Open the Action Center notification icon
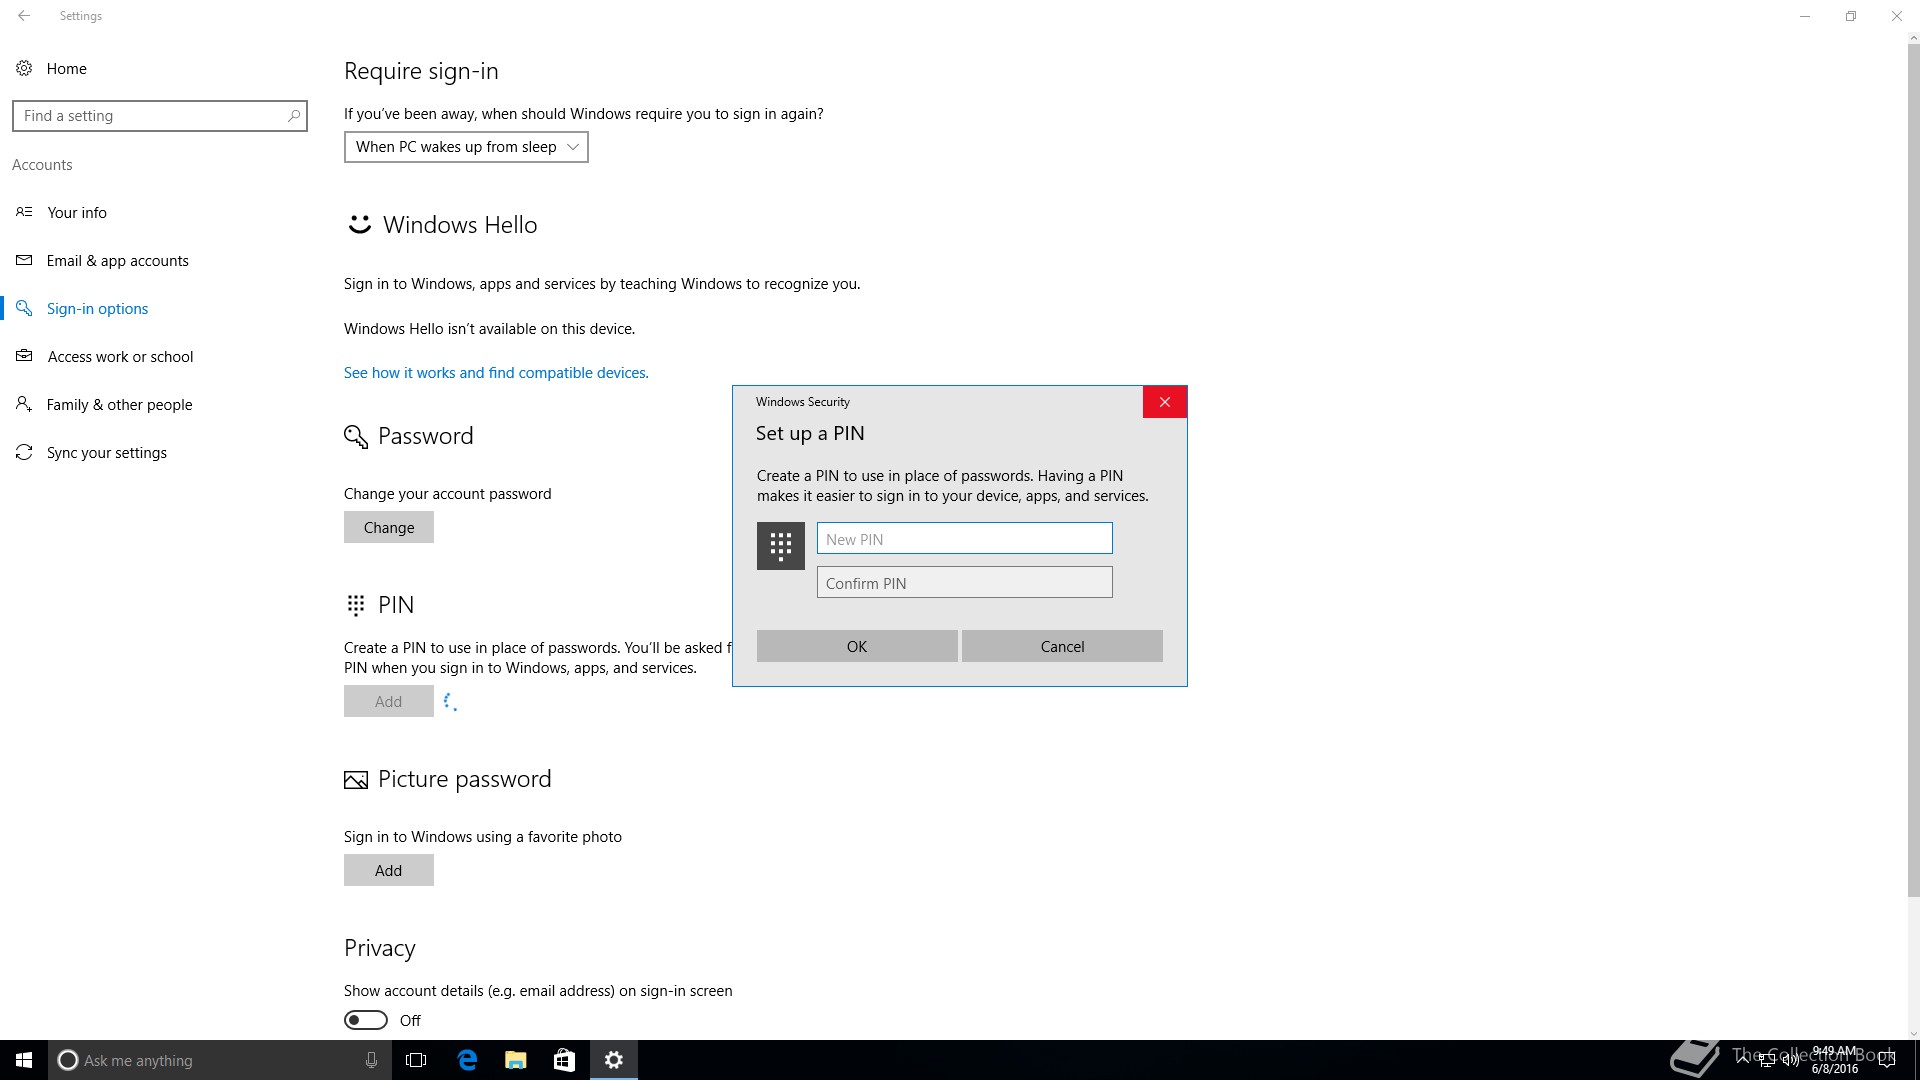1920x1080 pixels. click(1888, 1060)
